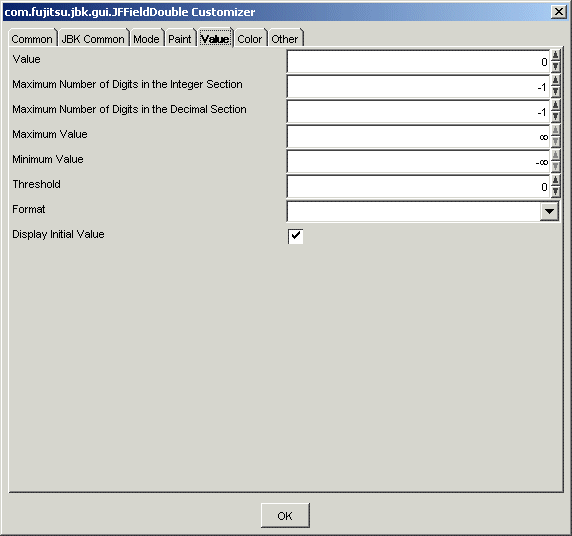Click Maximum Value down arrow
Image resolution: width=572 pixels, height=536 pixels.
555,142
